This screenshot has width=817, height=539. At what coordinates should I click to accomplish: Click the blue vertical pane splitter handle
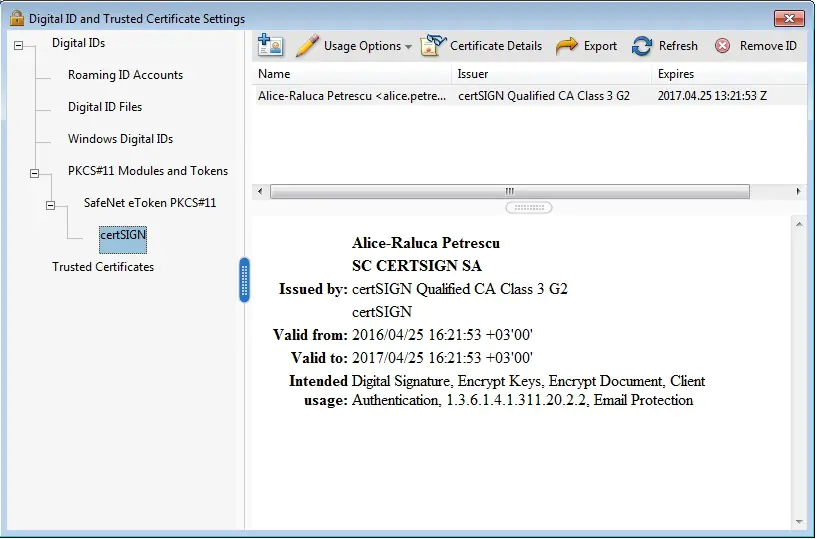coord(244,280)
